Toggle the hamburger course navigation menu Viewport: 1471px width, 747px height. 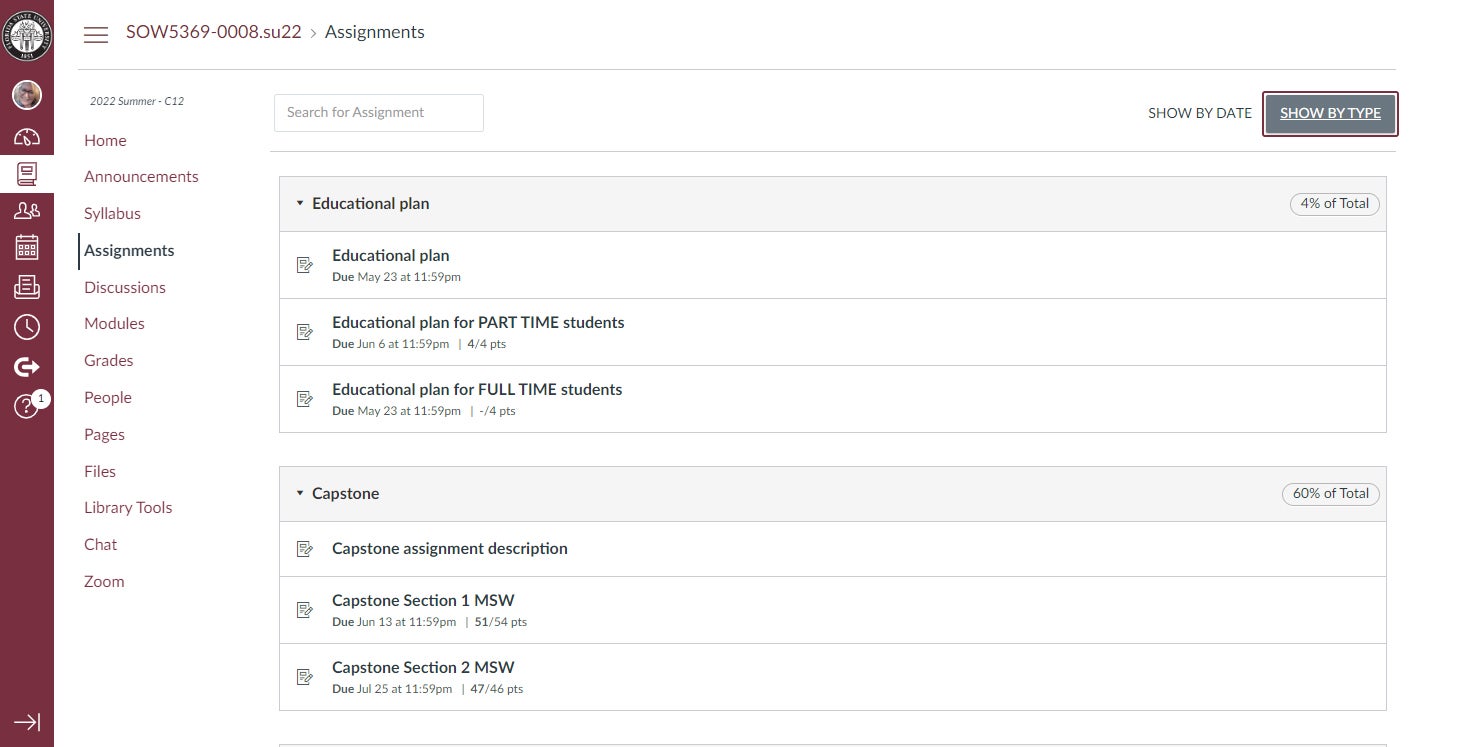[x=96, y=34]
